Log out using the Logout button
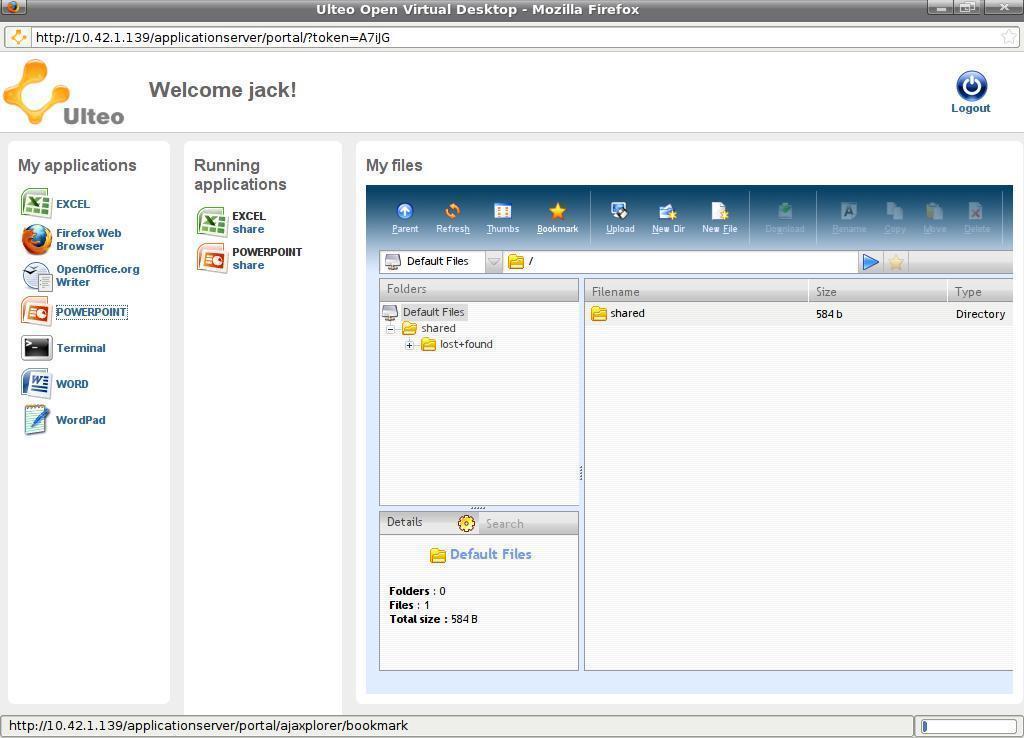Viewport: 1024px width, 738px height. 971,92
